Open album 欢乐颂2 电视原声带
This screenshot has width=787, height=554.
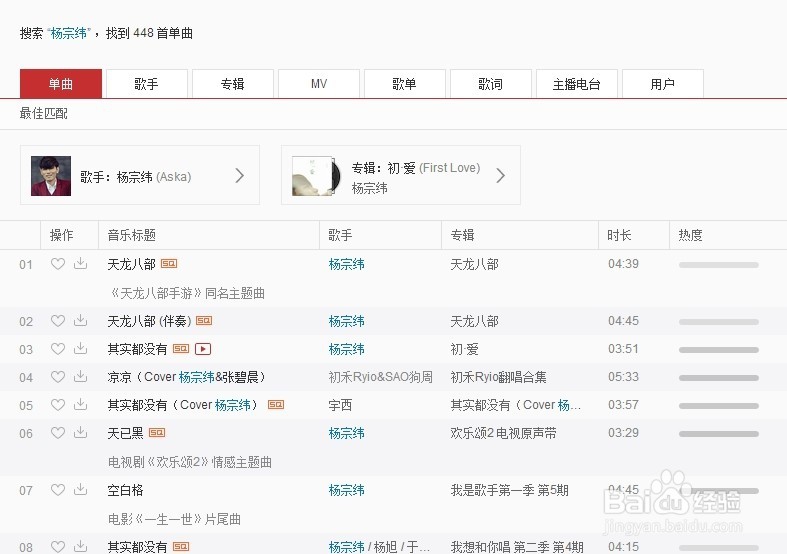tap(503, 433)
